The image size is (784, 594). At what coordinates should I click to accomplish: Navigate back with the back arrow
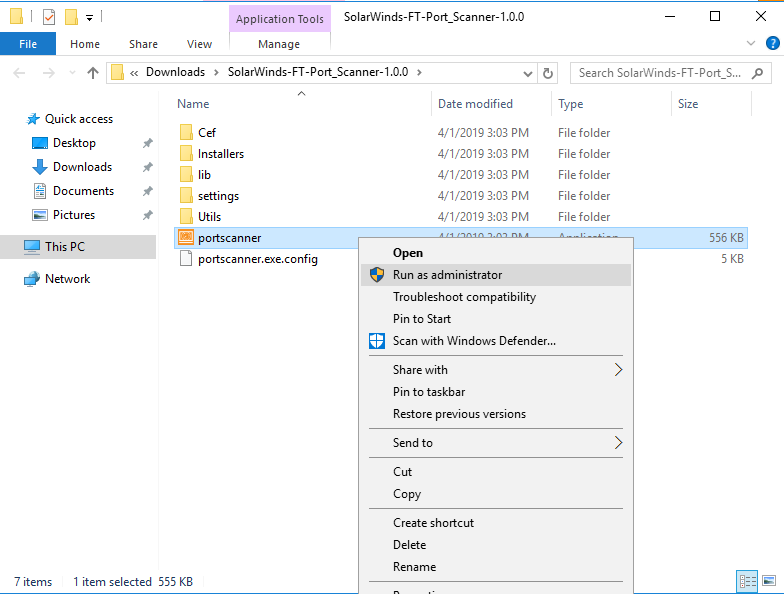(x=19, y=73)
